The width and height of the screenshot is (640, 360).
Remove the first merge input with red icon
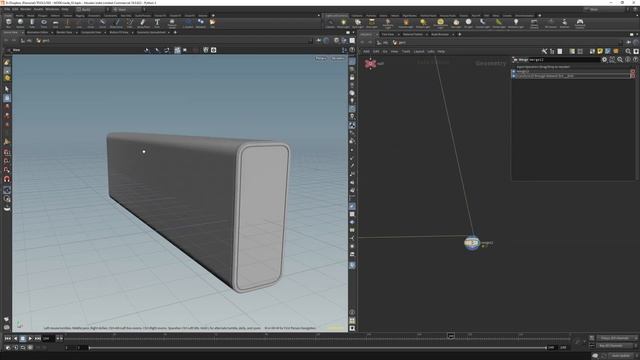(633, 71)
